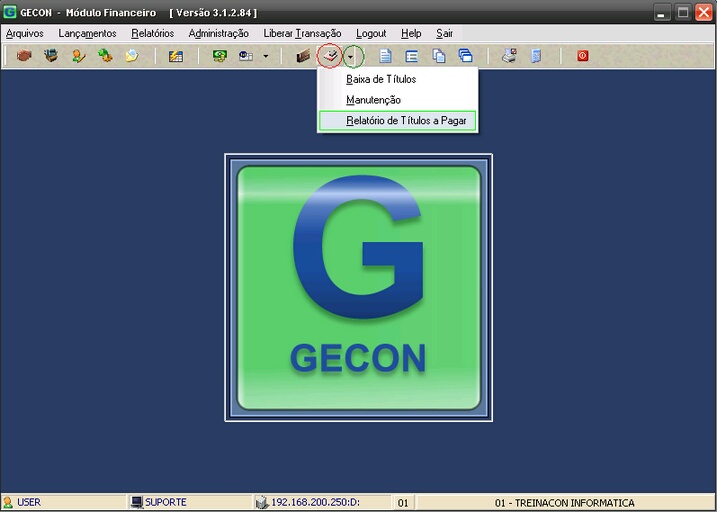Select Relatório de Títulos a Pagar
The height and width of the screenshot is (512, 717).
click(x=406, y=121)
